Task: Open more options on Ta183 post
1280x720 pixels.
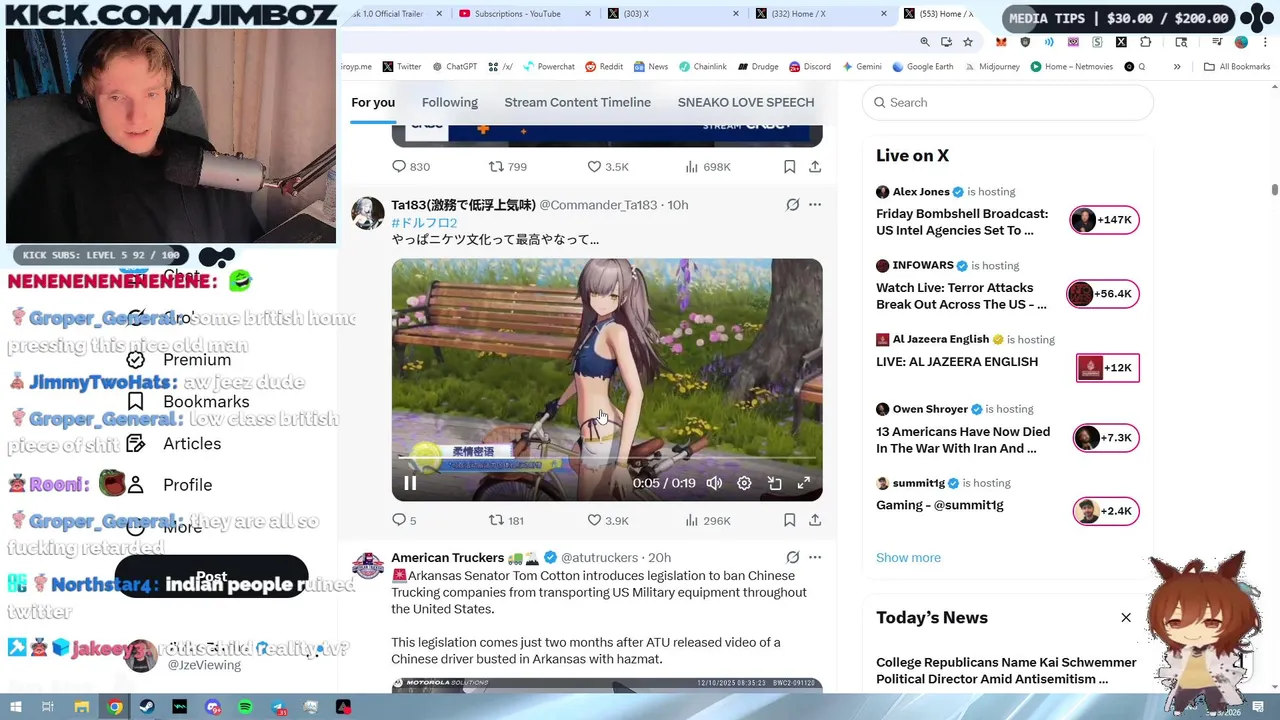Action: click(815, 205)
